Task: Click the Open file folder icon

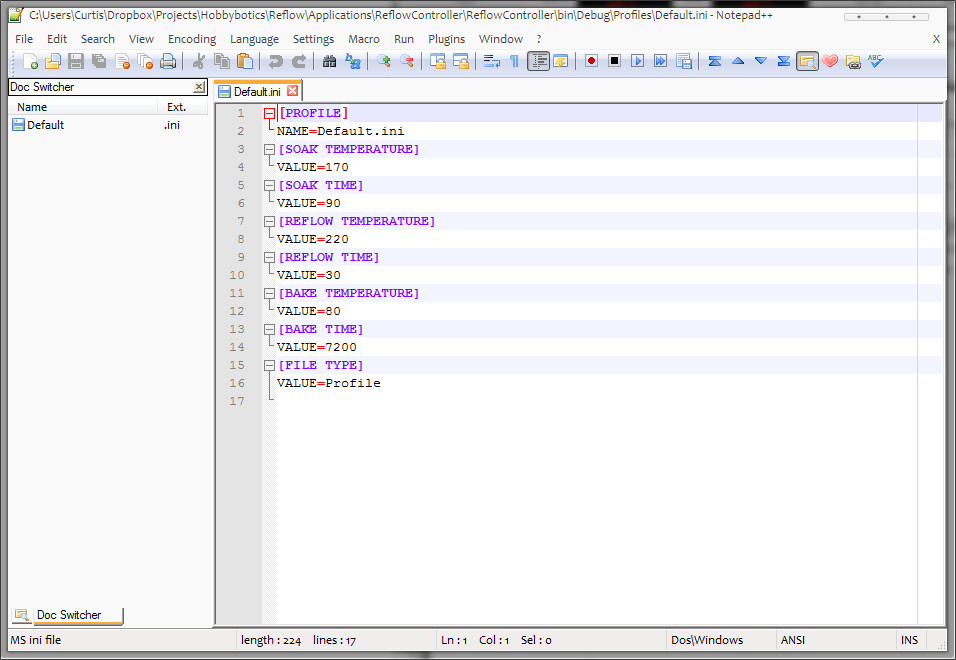Action: [x=53, y=61]
